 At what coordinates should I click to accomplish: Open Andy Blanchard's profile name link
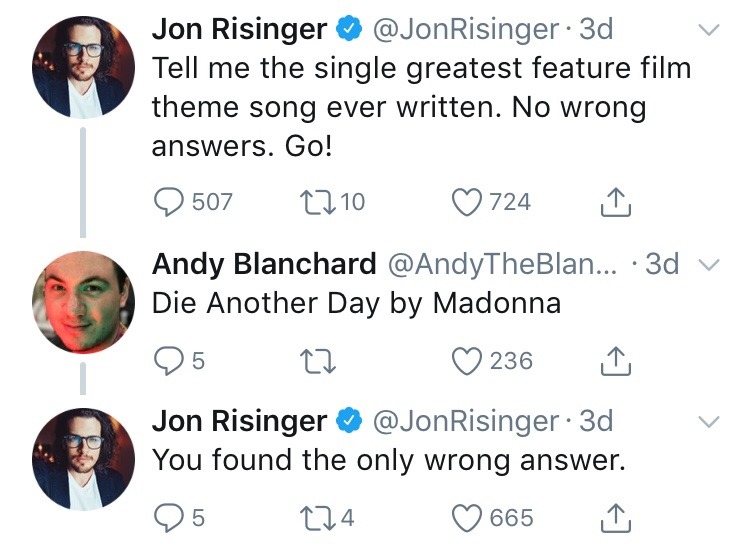click(x=264, y=264)
